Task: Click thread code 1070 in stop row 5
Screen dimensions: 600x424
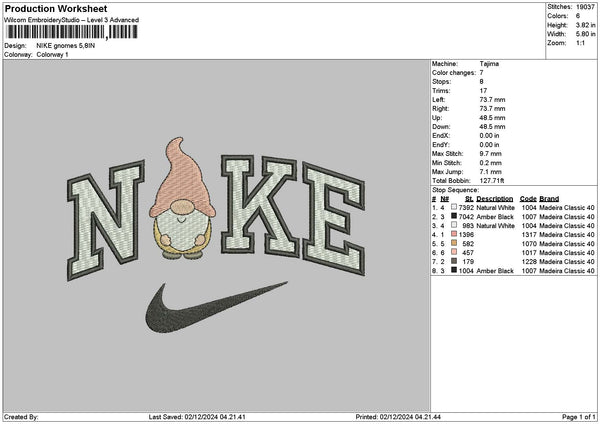Action: click(529, 244)
